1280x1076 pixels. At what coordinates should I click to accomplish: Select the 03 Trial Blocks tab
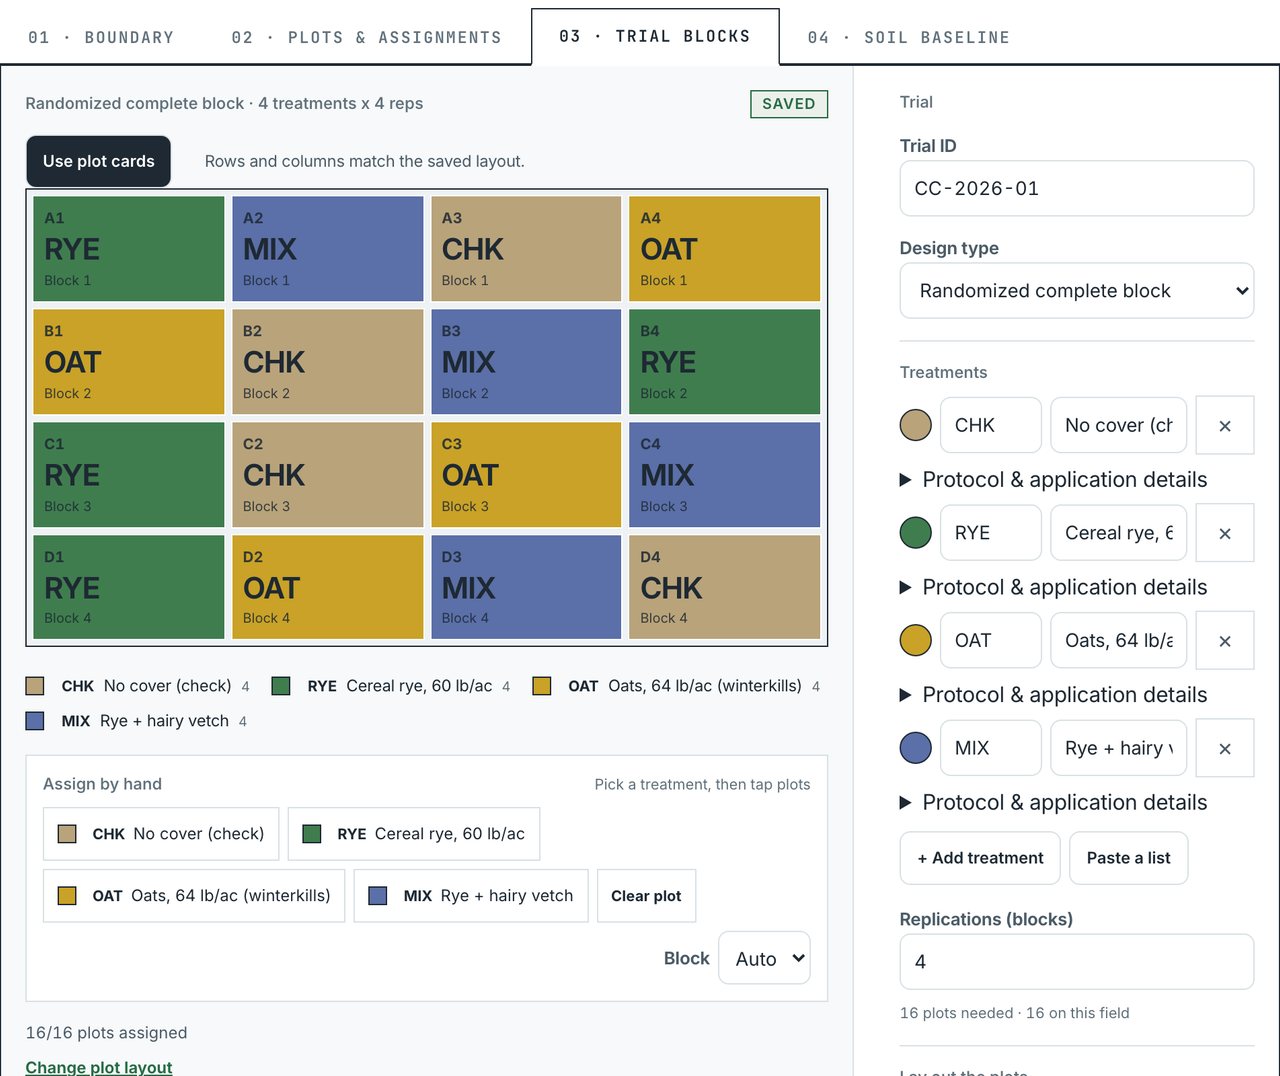tap(655, 36)
